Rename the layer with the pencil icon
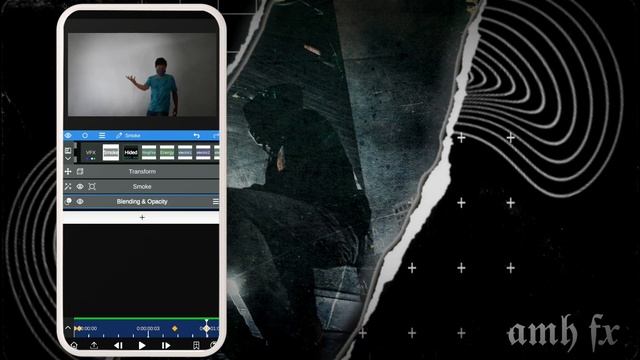This screenshot has width=640, height=360. [119, 135]
